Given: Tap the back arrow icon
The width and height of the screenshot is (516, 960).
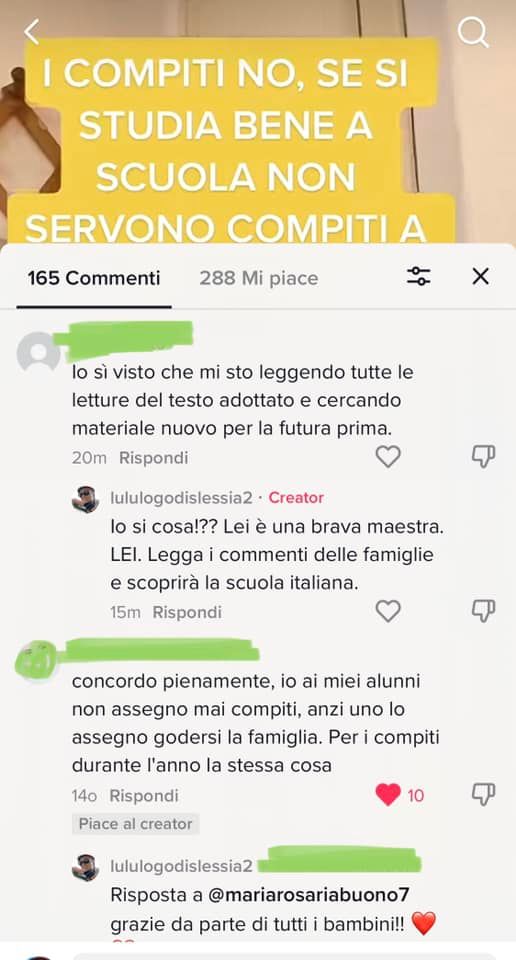Looking at the screenshot, I should (x=32, y=32).
